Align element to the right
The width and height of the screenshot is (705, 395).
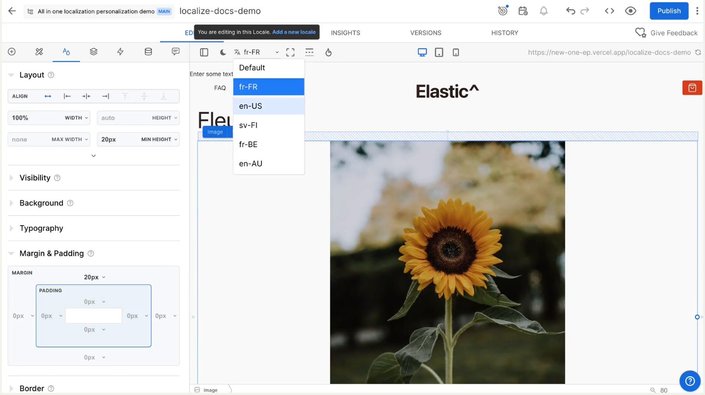106,96
